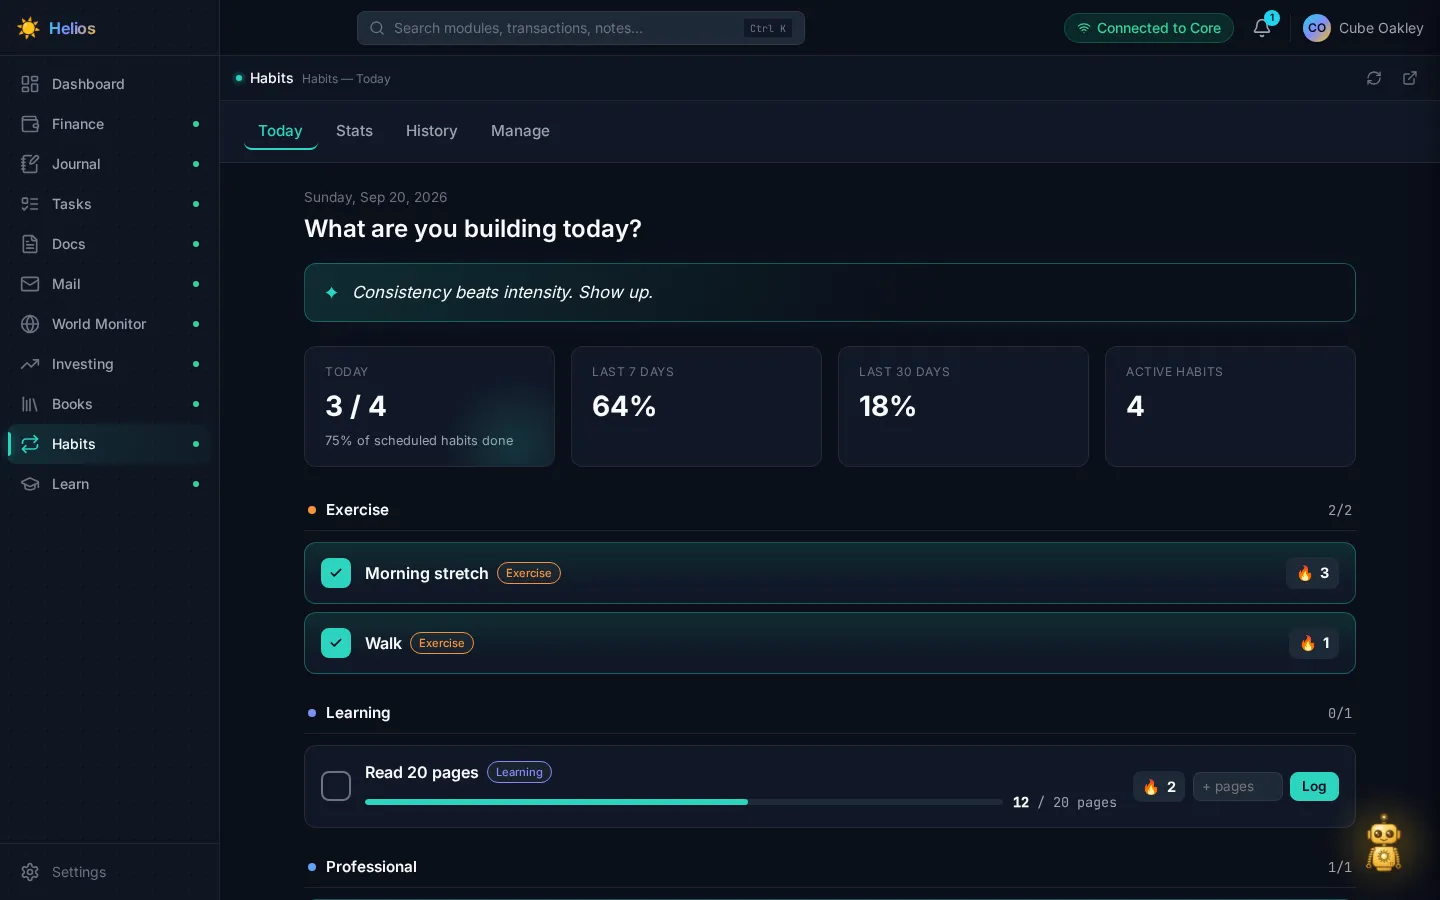Open the Investing trend icon
1440x900 pixels.
[x=30, y=364]
